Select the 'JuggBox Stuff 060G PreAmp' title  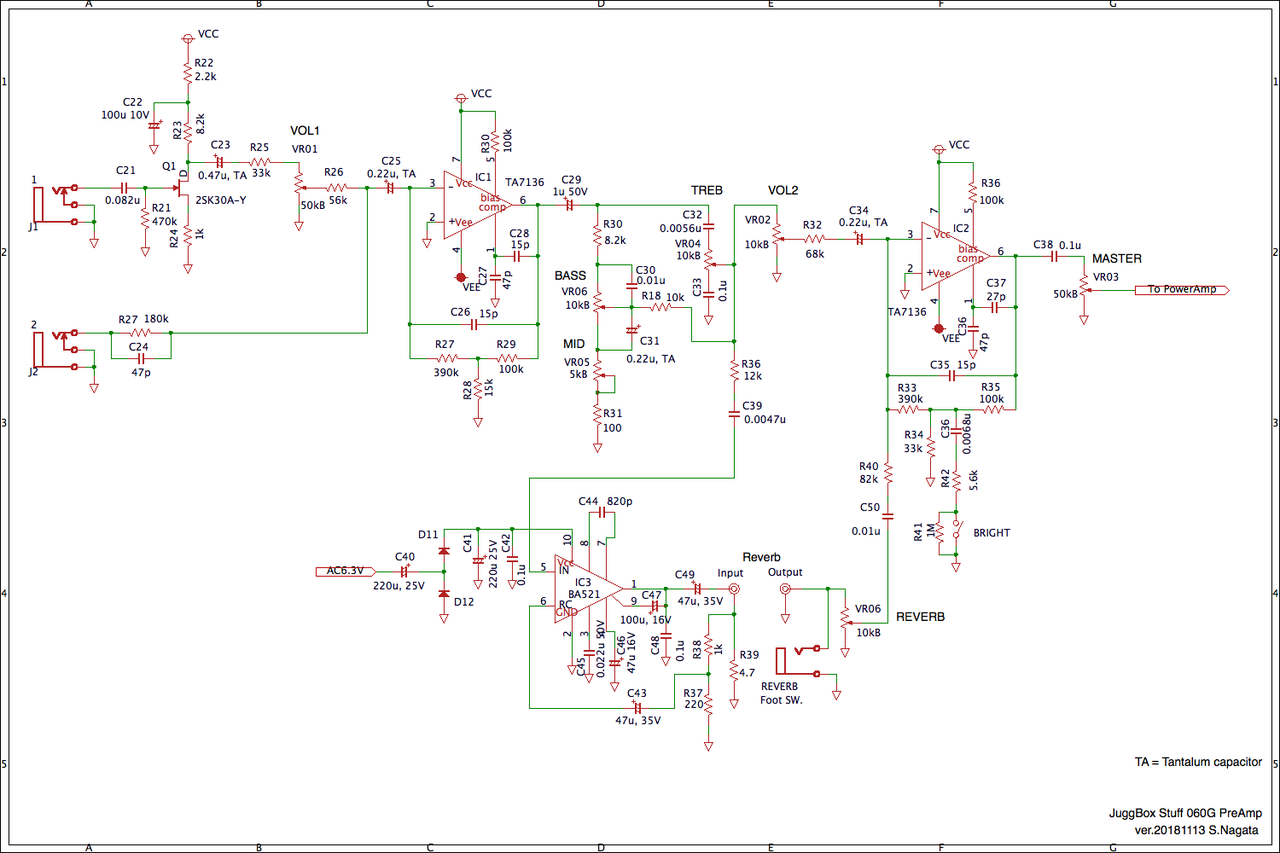[x=1187, y=814]
